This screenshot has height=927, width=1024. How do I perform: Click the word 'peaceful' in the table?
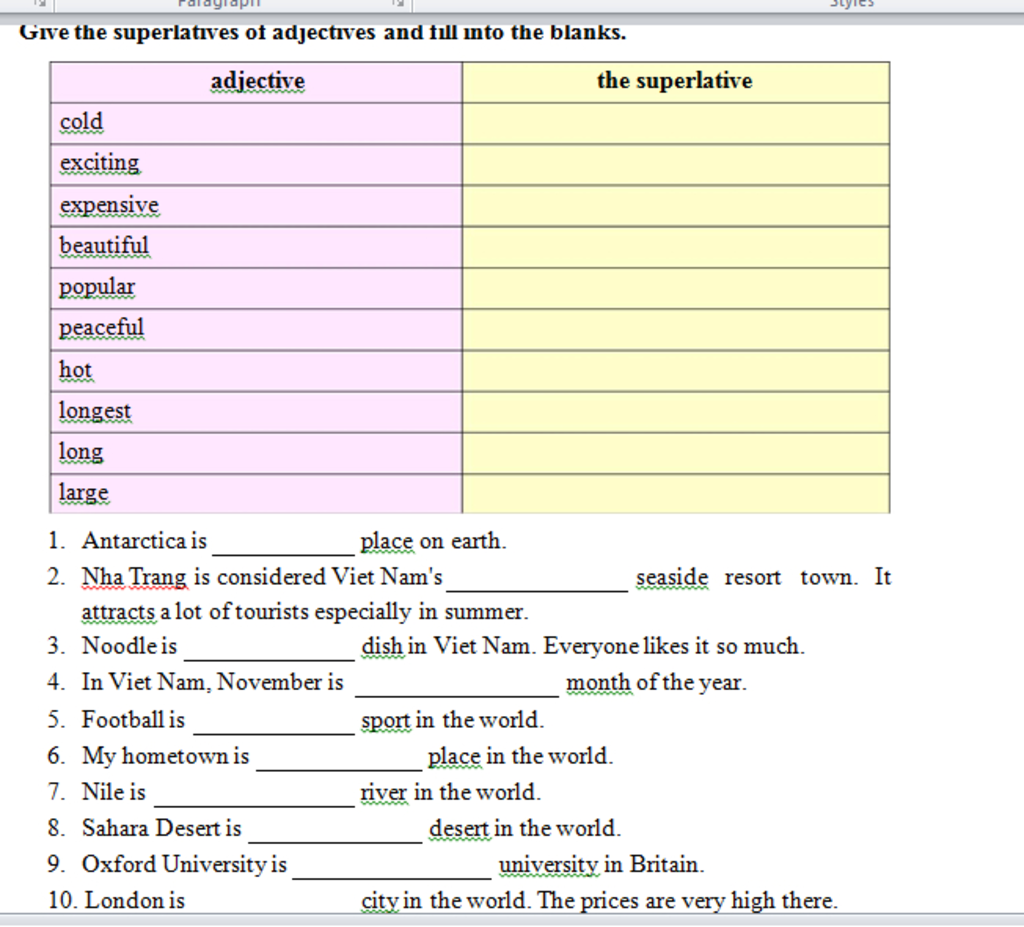(102, 328)
